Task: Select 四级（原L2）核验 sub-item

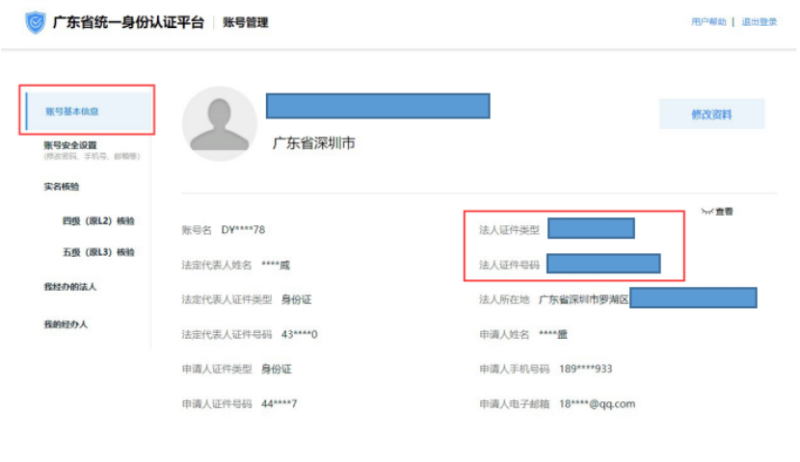Action: coord(98,220)
